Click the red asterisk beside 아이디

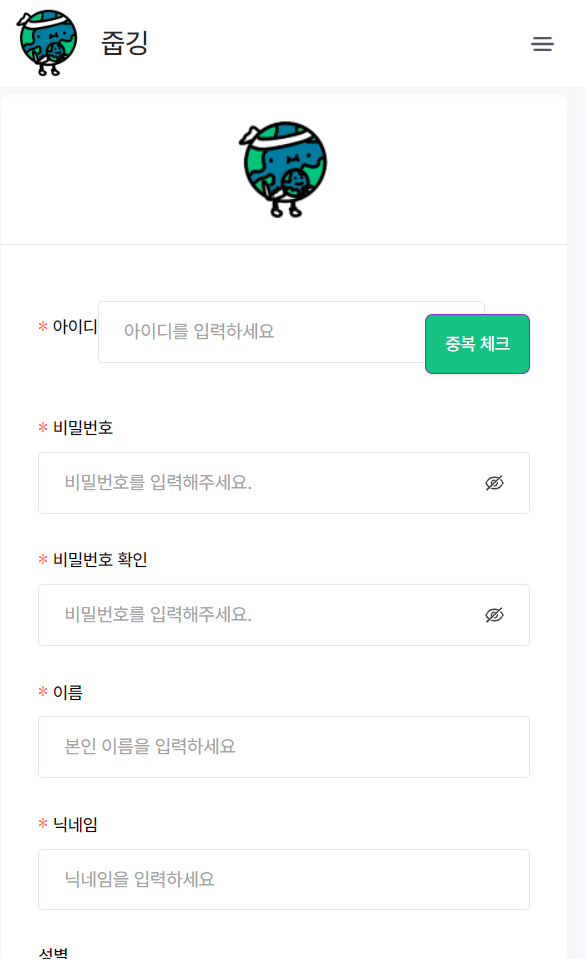pos(41,325)
